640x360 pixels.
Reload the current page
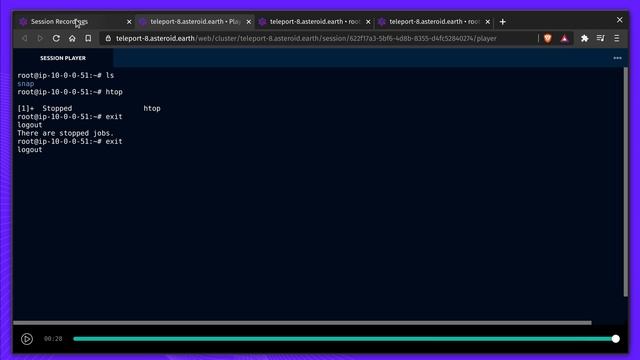pyautogui.click(x=56, y=38)
